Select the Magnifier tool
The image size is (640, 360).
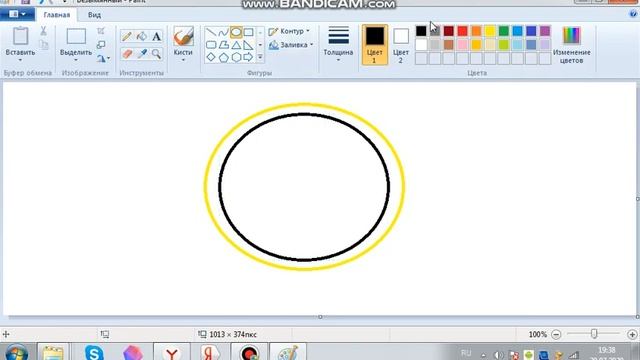coord(156,53)
